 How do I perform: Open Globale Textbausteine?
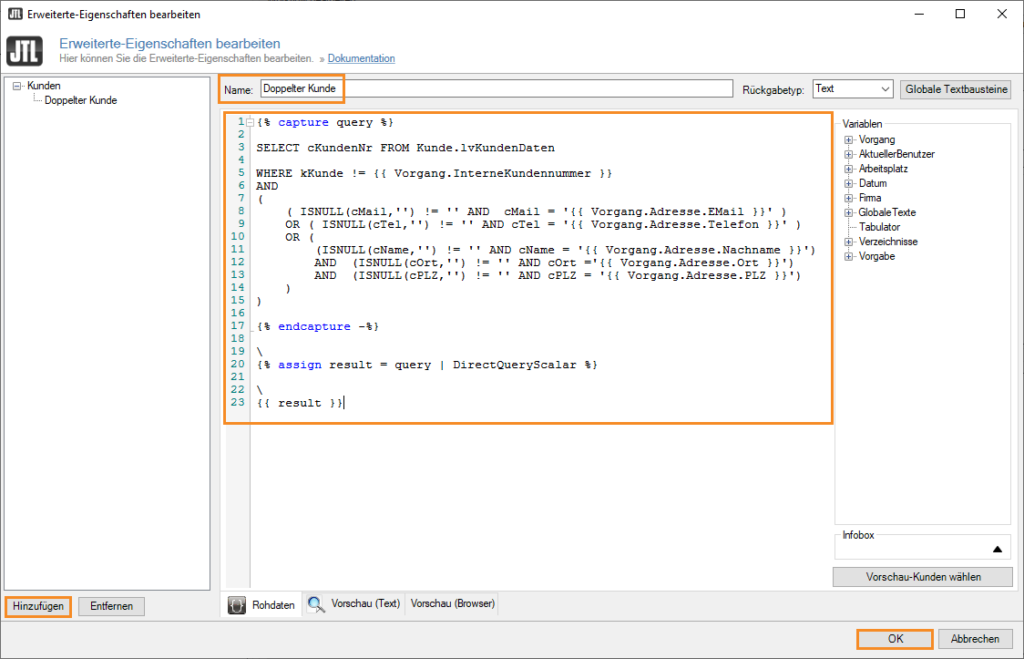click(956, 88)
